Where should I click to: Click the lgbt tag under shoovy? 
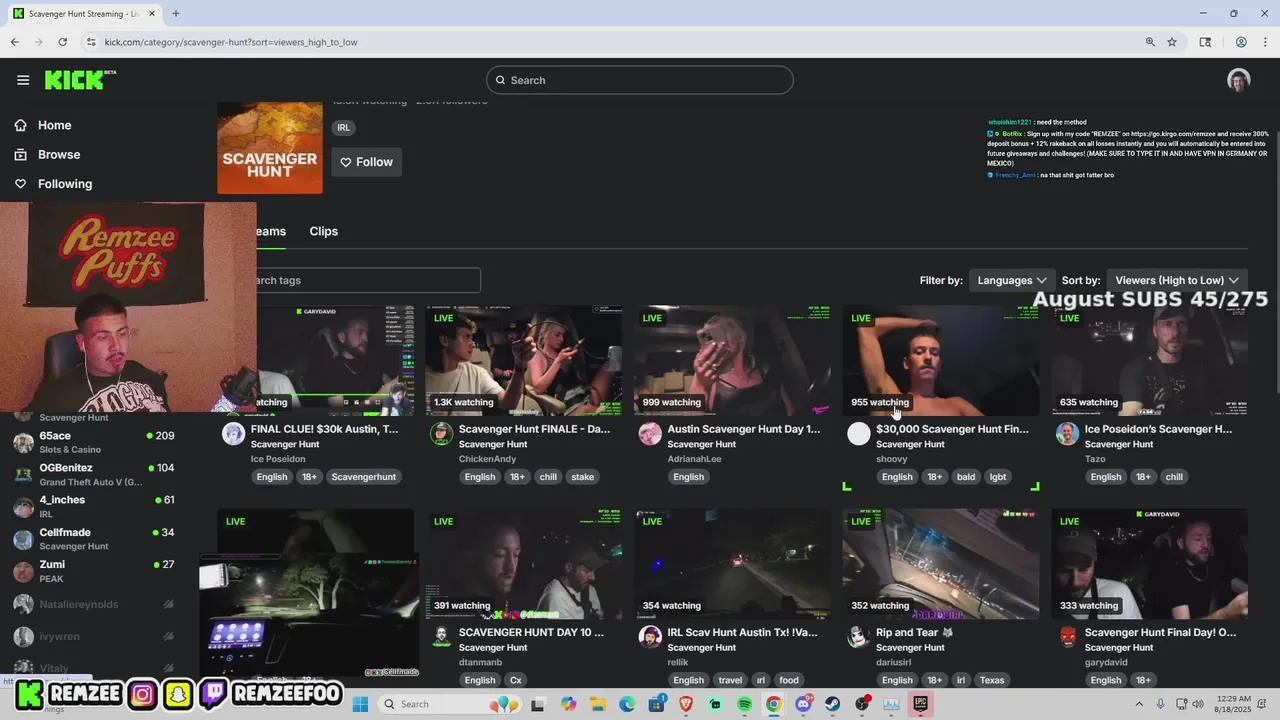[x=998, y=477]
